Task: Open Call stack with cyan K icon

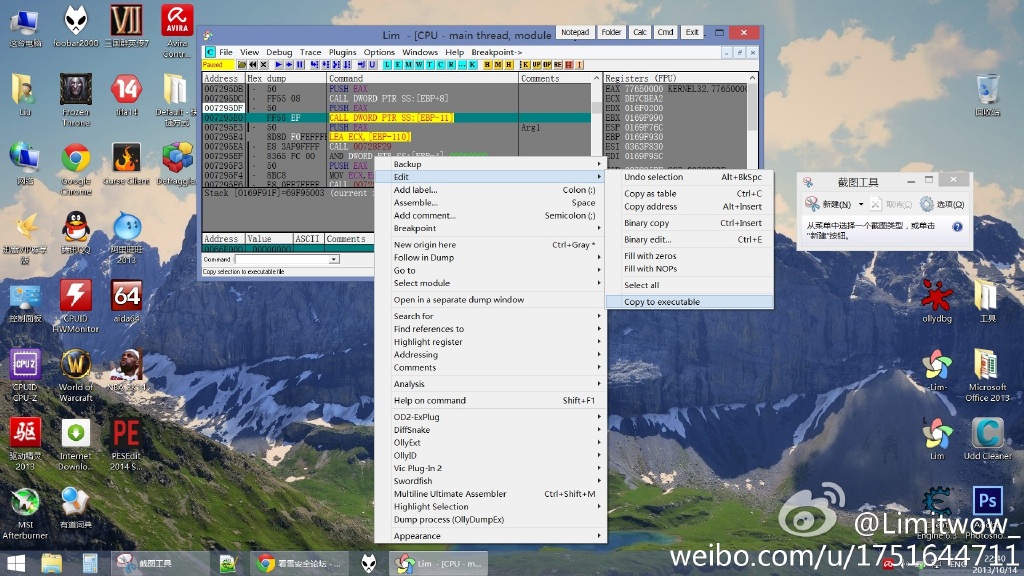Action: pyautogui.click(x=472, y=65)
